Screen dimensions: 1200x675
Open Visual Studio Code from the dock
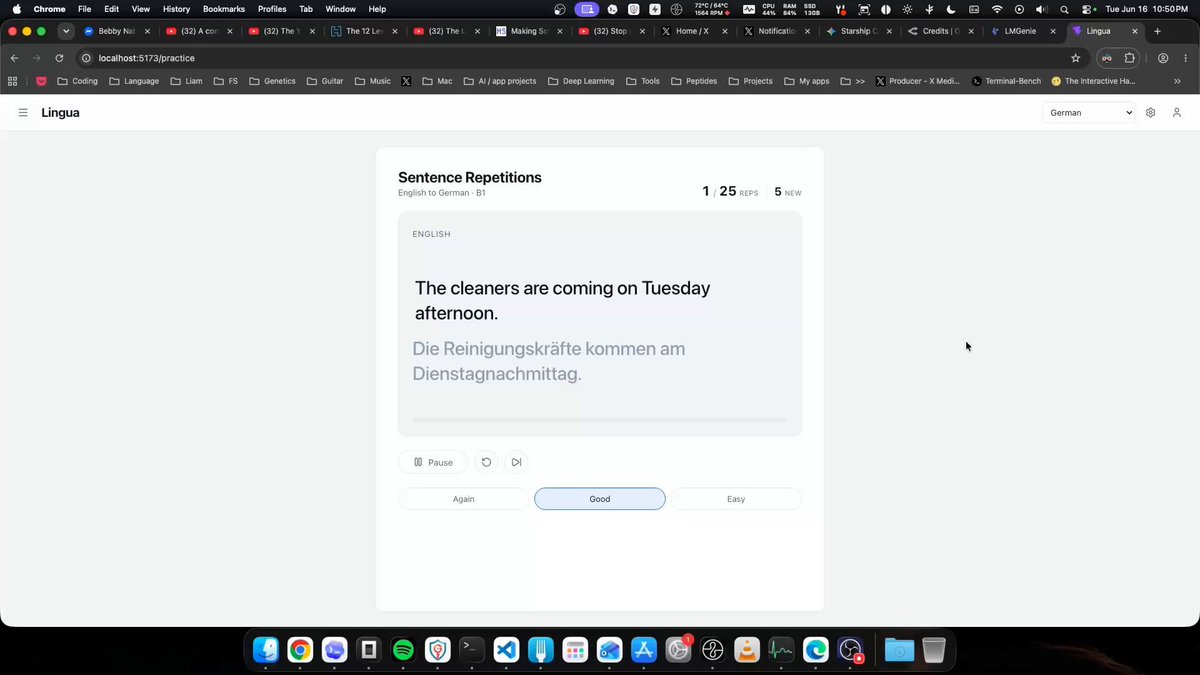point(506,650)
